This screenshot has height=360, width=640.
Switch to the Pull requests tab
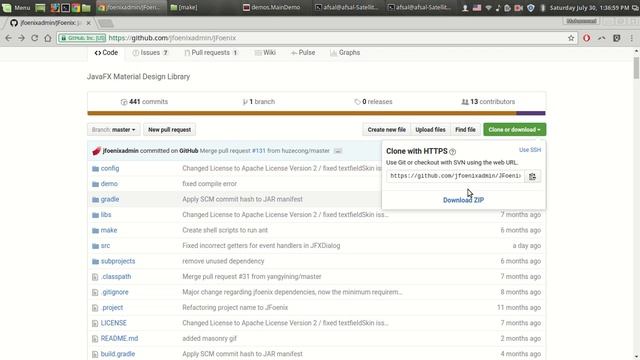pyautogui.click(x=211, y=53)
